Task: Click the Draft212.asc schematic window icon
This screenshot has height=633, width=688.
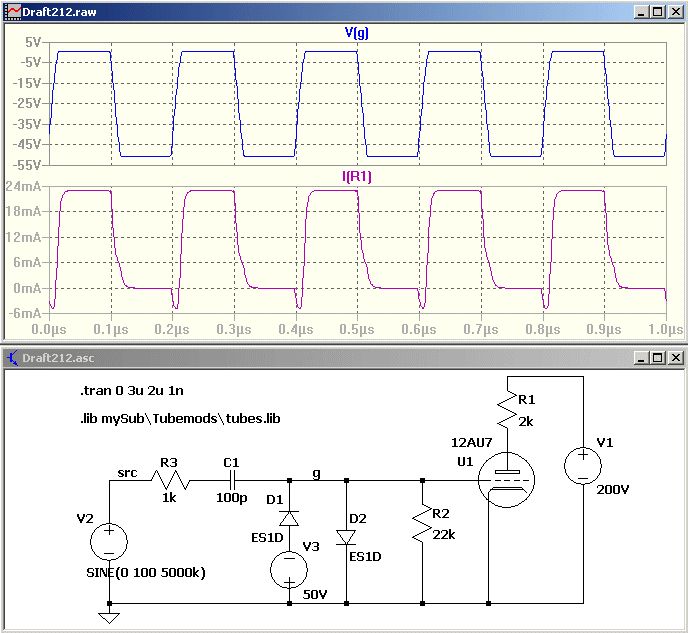Action: (x=13, y=358)
